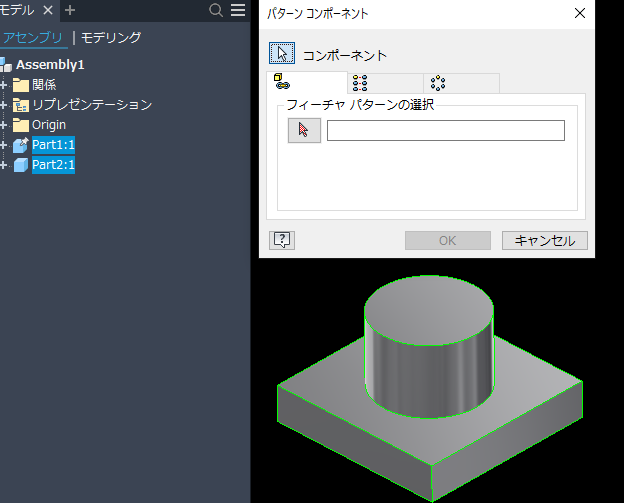Click the Assembly1 assembly icon

pyautogui.click(x=6, y=65)
